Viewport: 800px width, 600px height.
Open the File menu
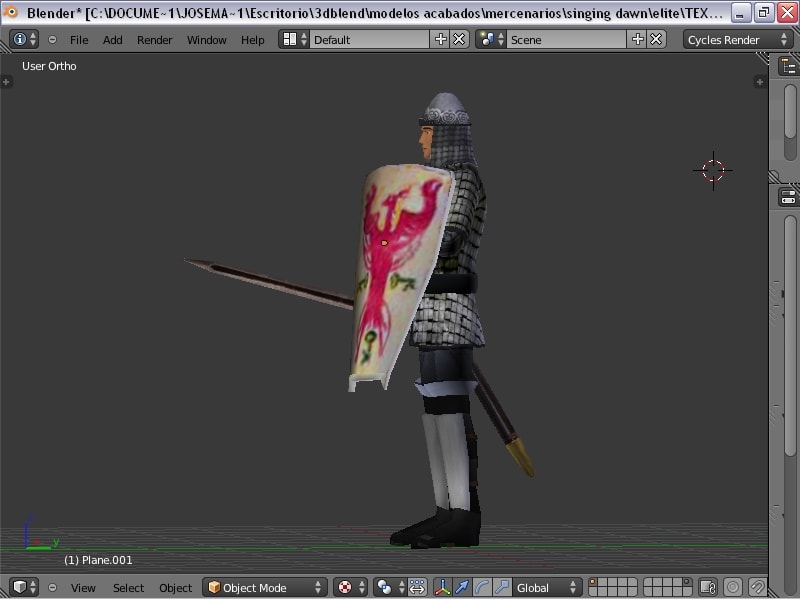(x=79, y=39)
